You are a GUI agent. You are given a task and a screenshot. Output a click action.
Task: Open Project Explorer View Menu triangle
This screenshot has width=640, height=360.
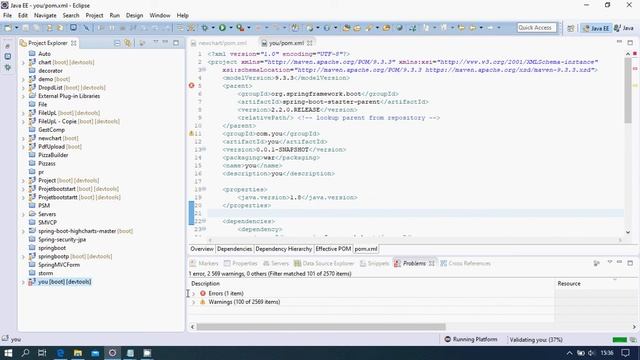(x=156, y=42)
